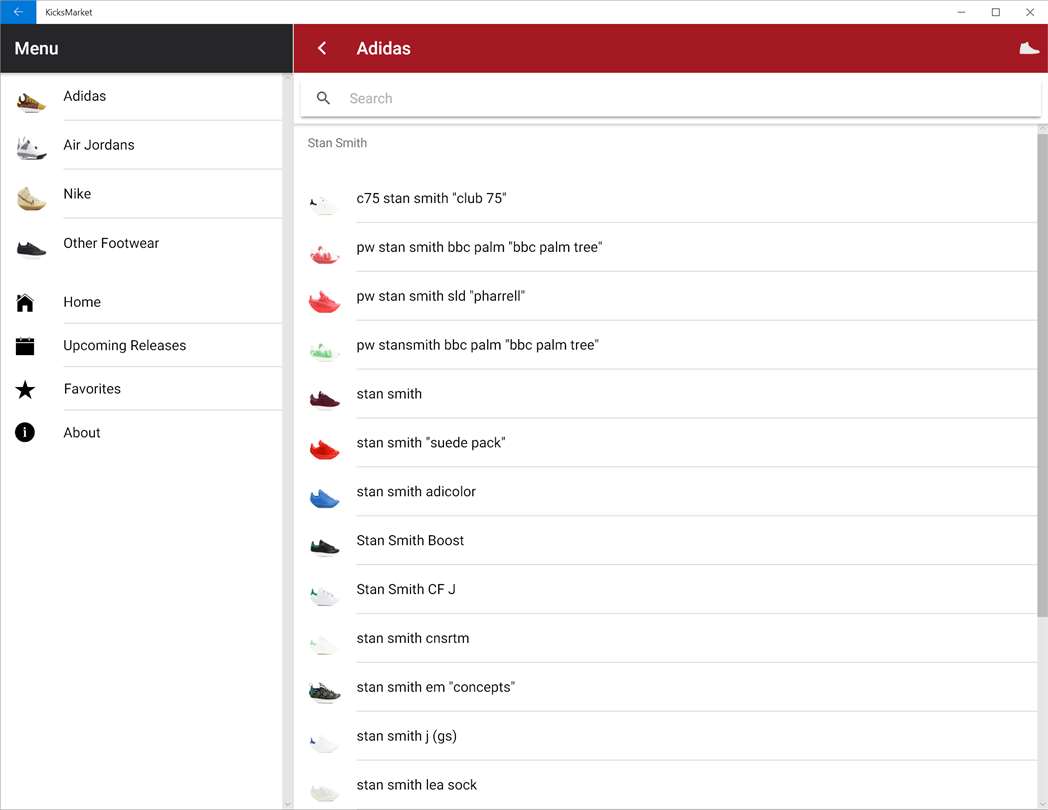The image size is (1048, 810).
Task: Click the Other Footwear black shoe icon
Action: click(31, 249)
